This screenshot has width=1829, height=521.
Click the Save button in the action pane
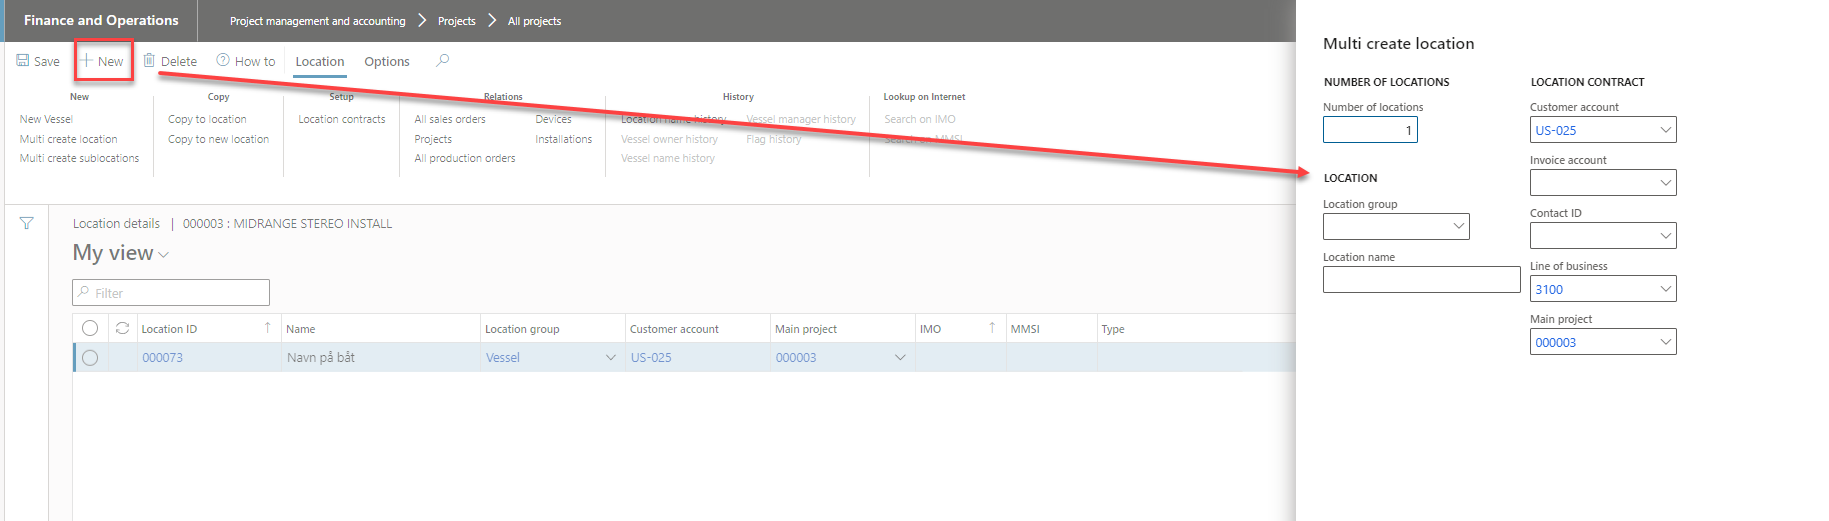coord(38,61)
